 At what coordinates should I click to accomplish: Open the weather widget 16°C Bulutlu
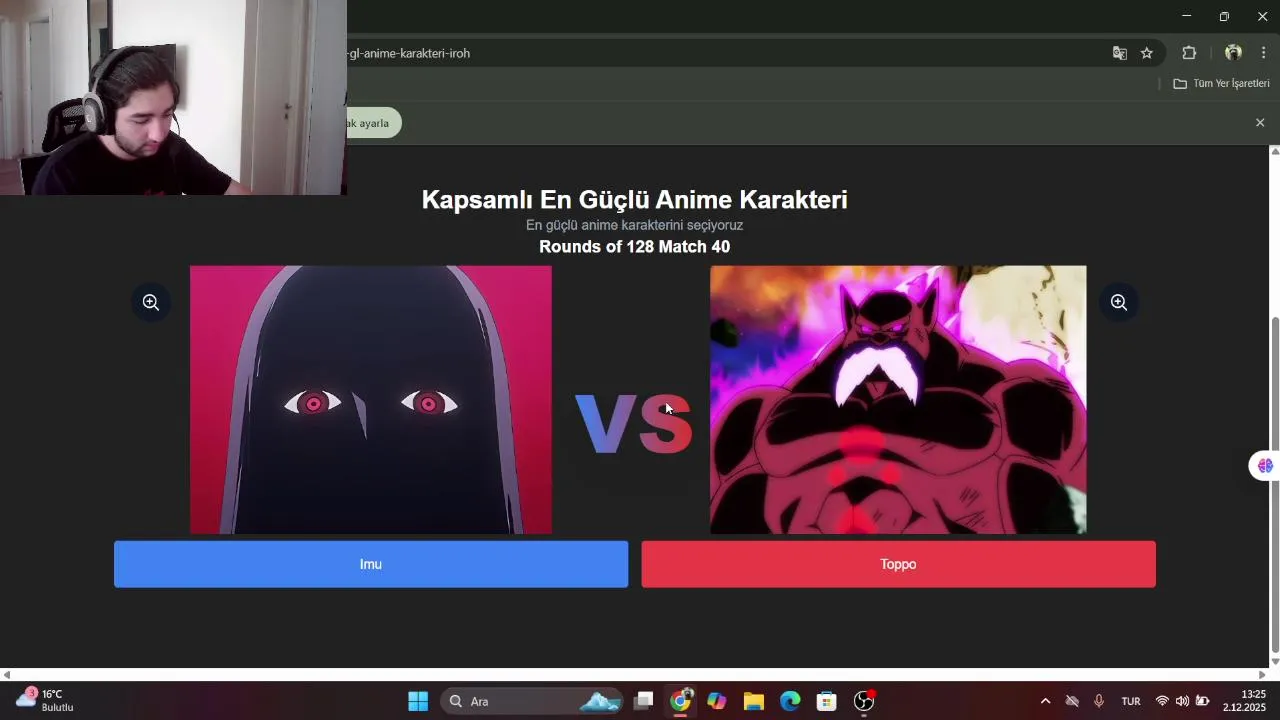coord(46,700)
